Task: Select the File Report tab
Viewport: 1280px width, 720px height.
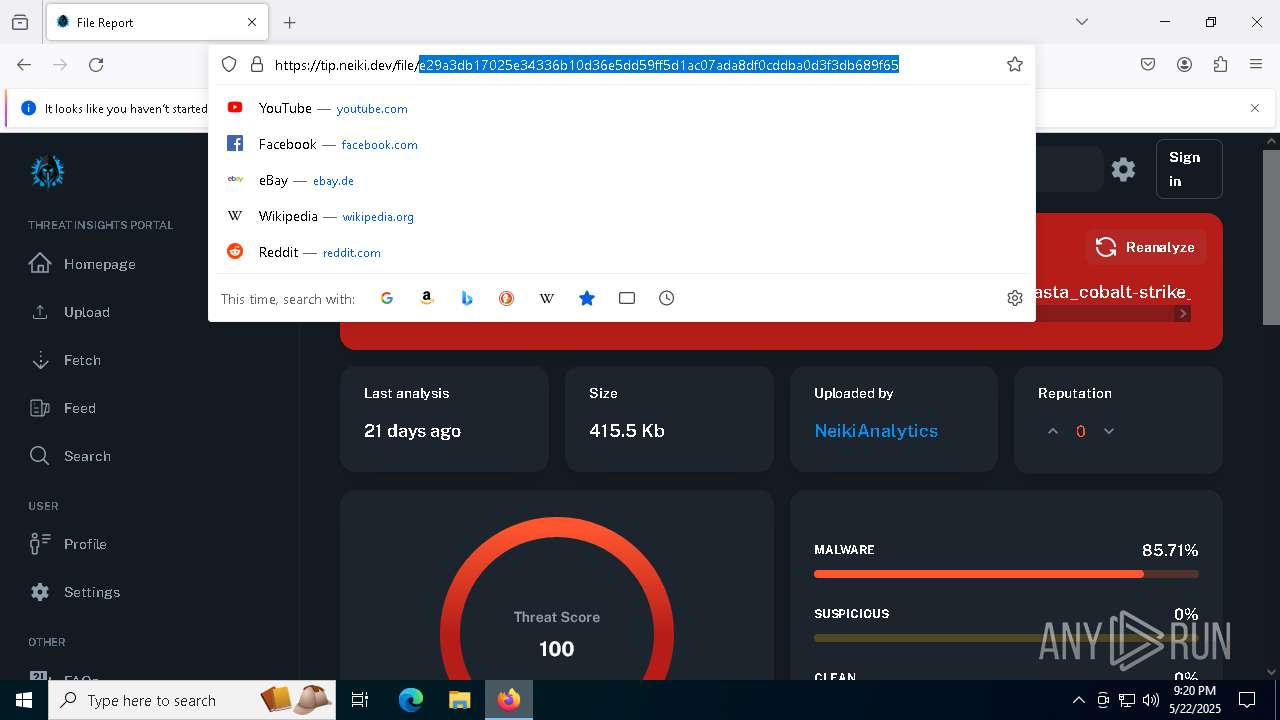Action: 157,22
